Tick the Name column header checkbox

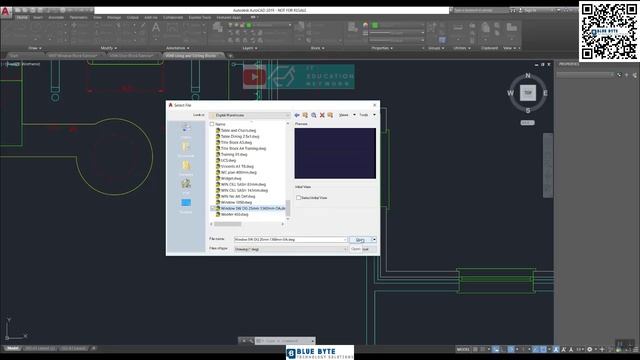coord(212,124)
